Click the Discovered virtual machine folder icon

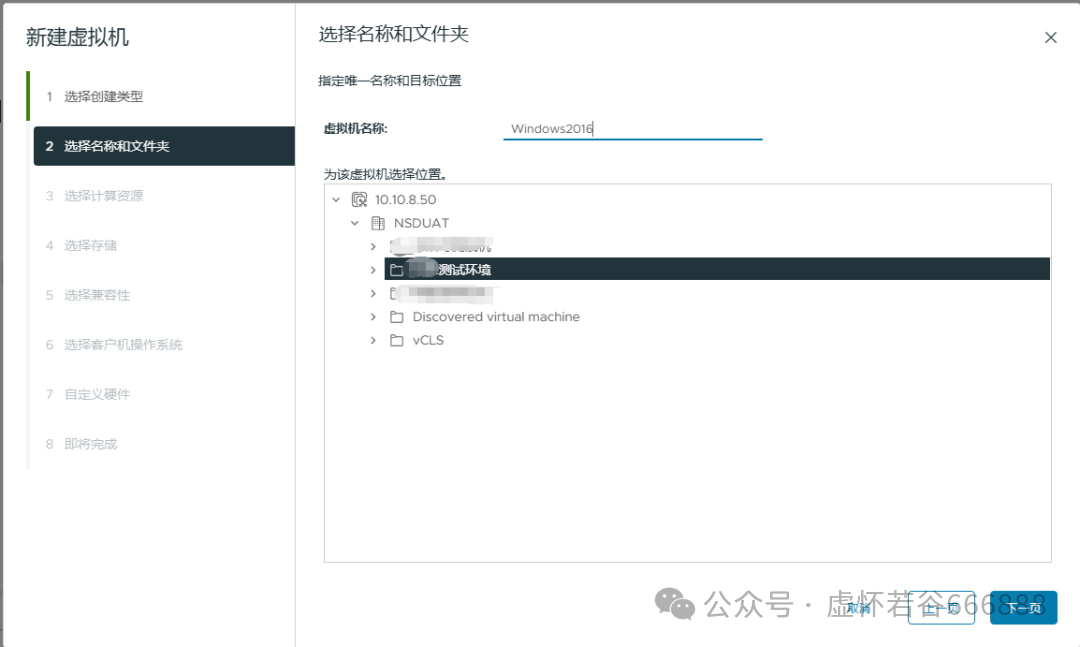click(397, 317)
